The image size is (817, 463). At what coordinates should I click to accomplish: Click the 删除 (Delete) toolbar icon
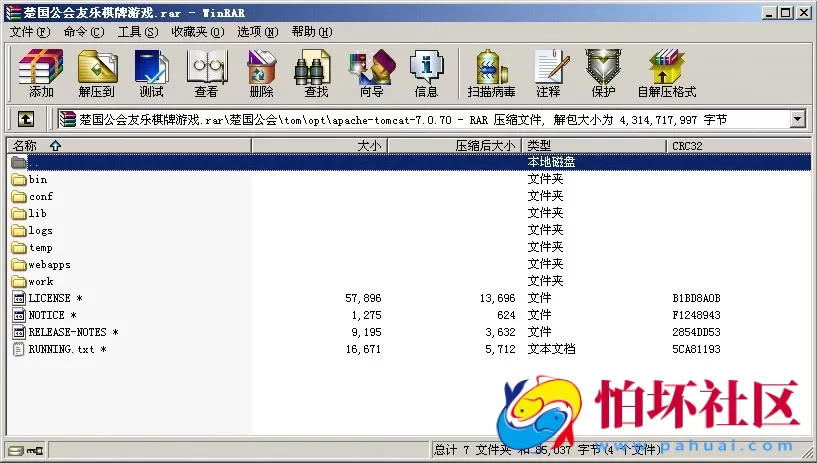(x=262, y=73)
